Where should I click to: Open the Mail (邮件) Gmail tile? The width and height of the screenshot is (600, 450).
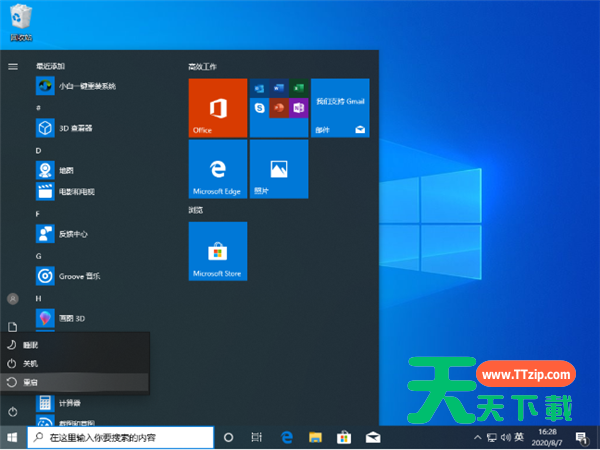point(339,107)
